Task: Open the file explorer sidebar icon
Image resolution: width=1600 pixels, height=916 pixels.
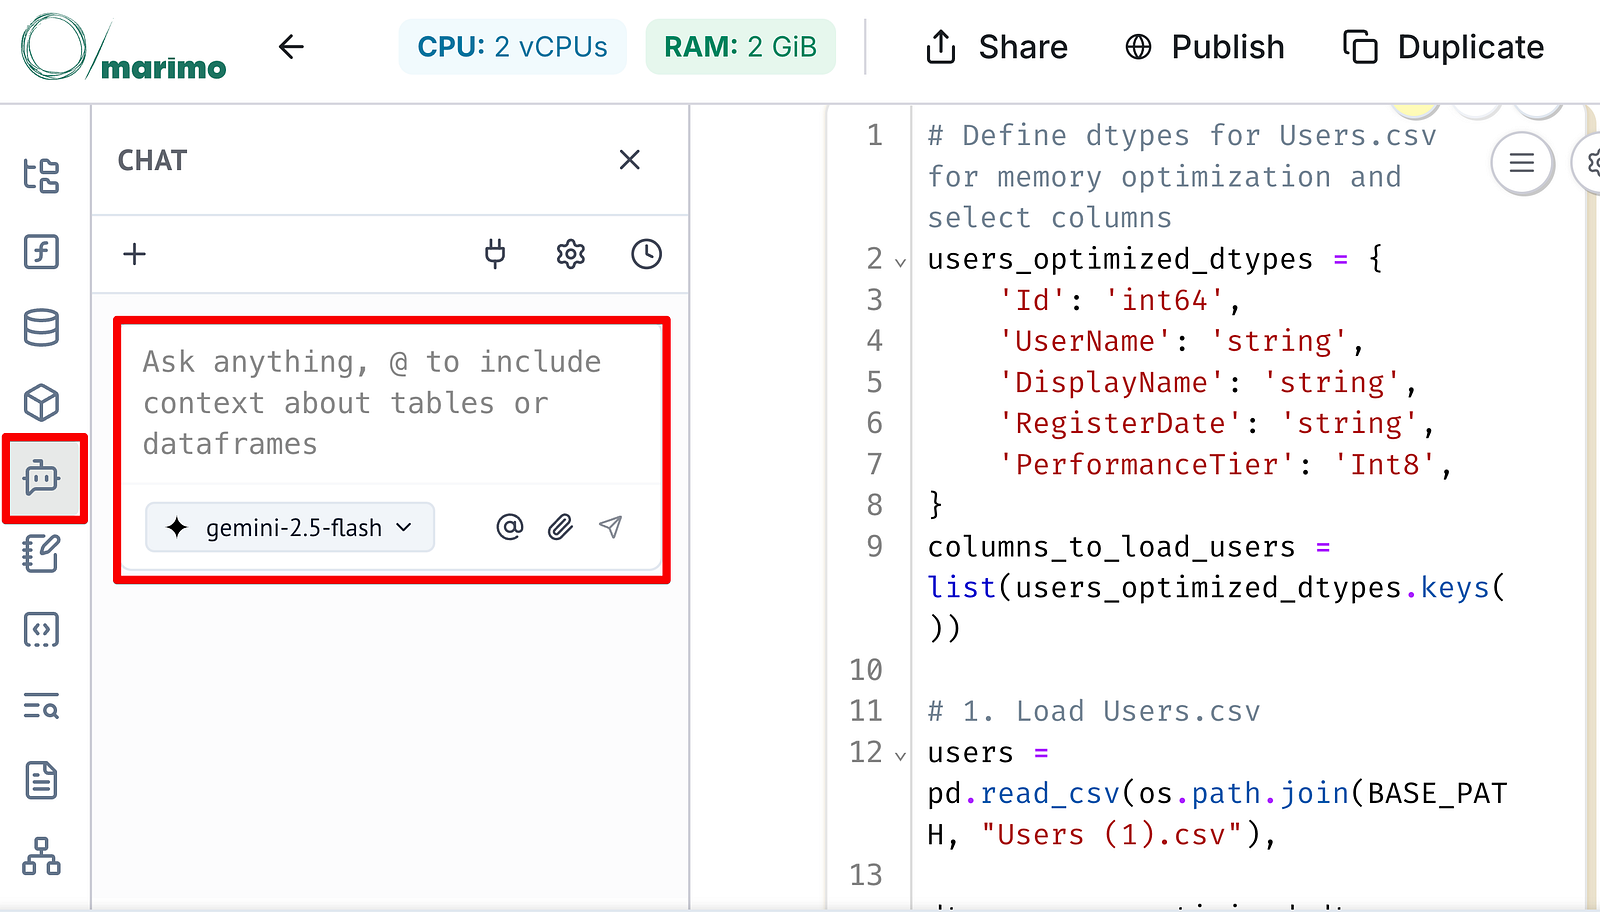Action: point(41,175)
